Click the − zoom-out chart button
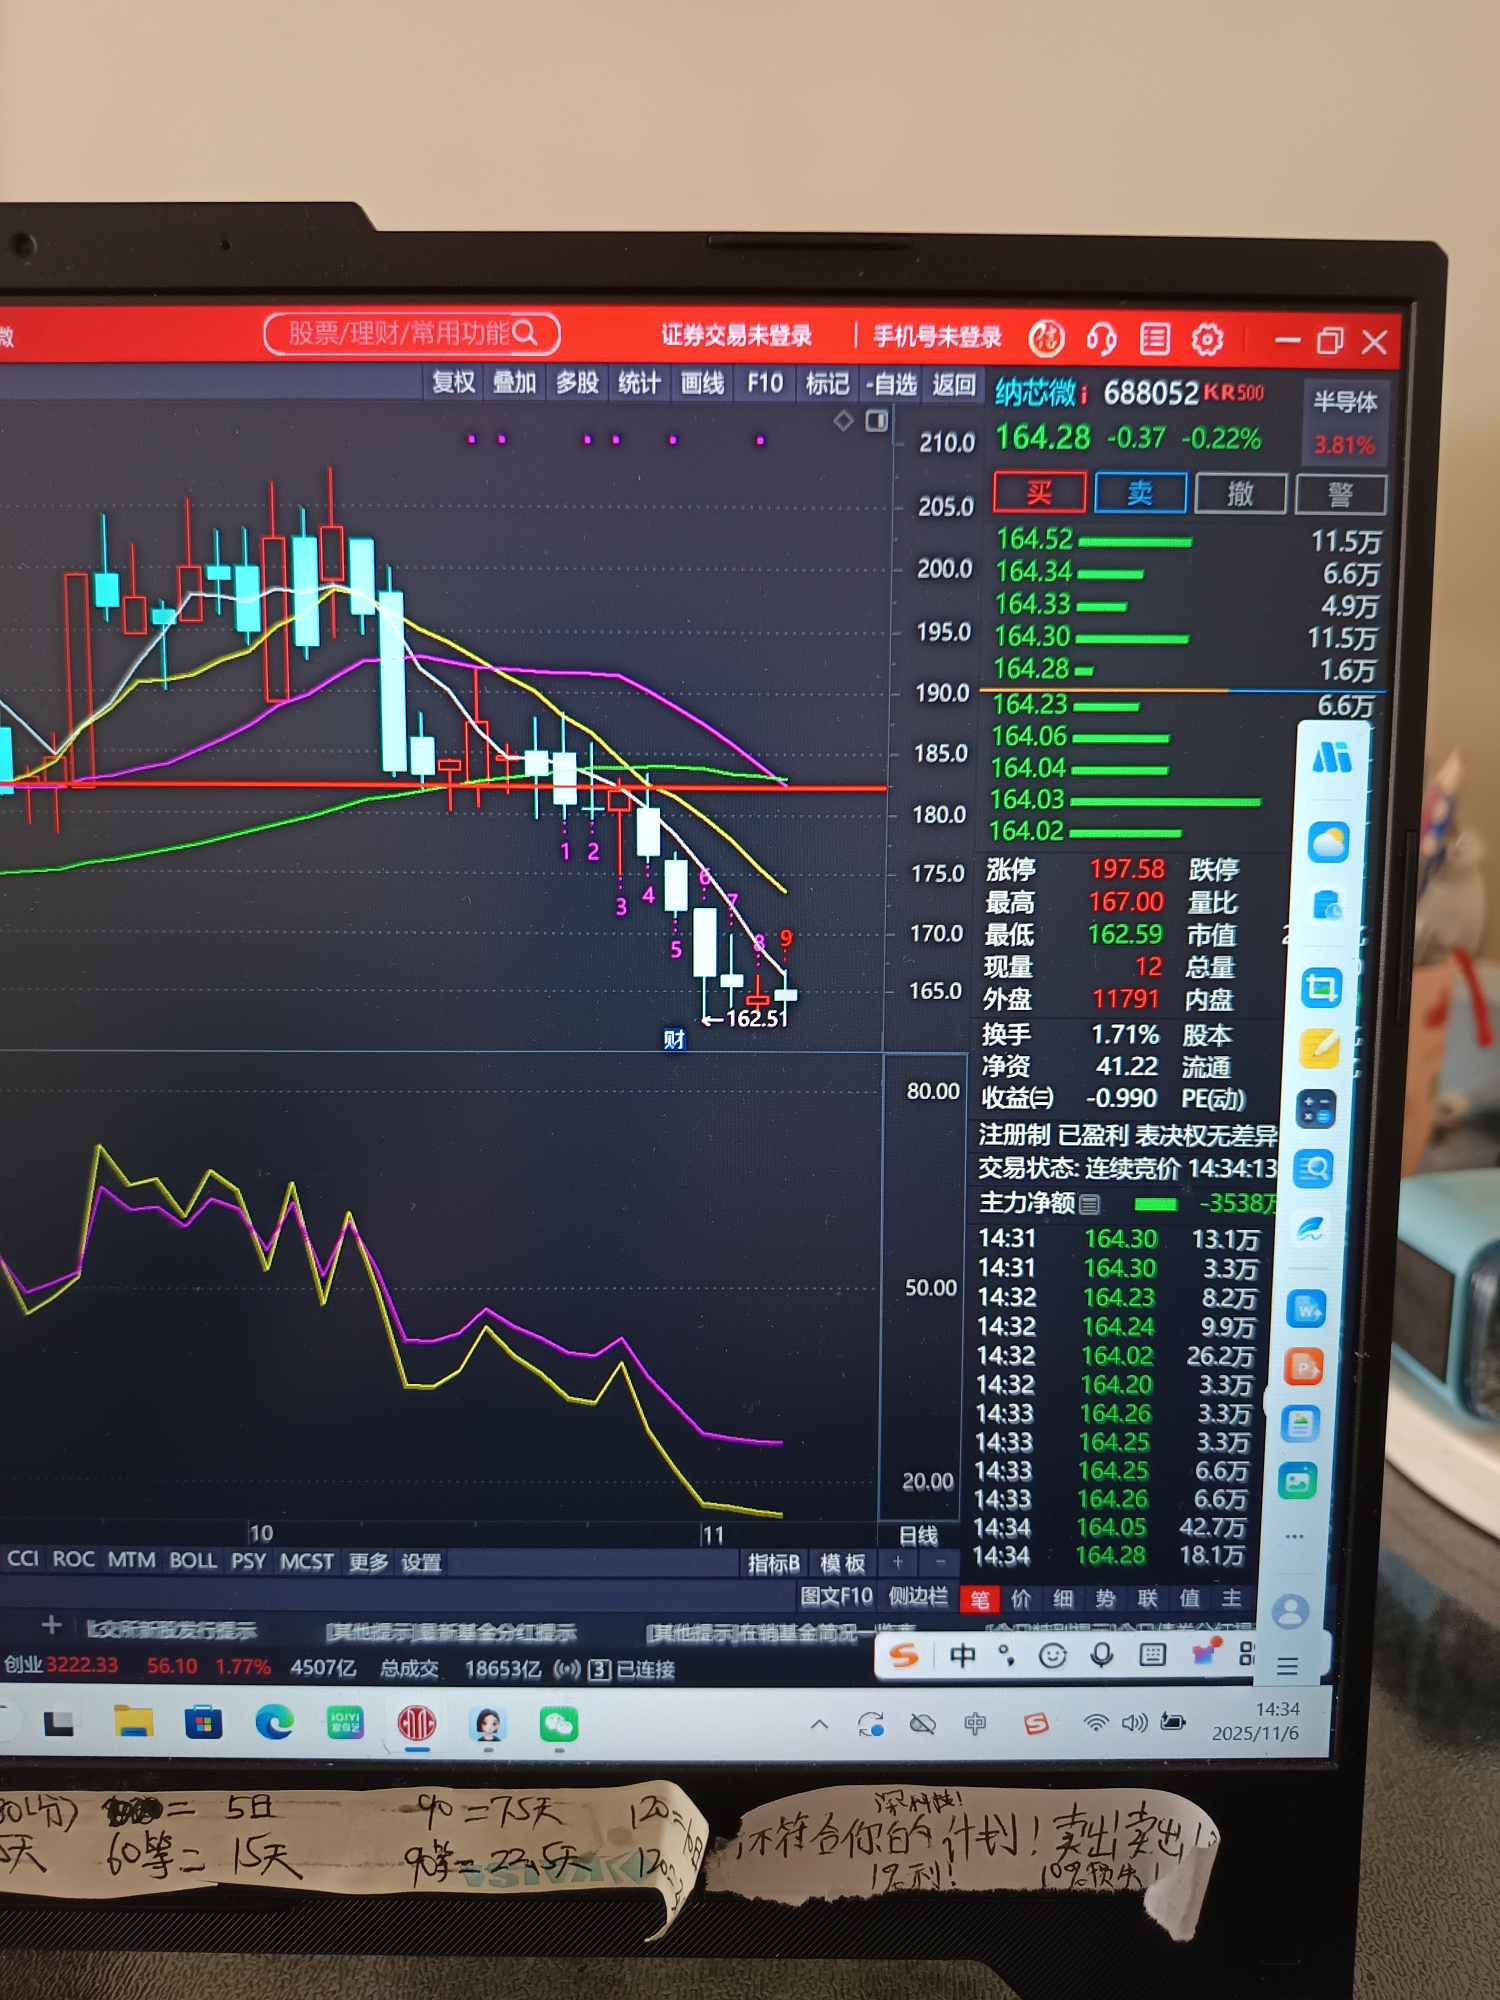Screen dimensions: 1500x2000 (x=939, y=1562)
